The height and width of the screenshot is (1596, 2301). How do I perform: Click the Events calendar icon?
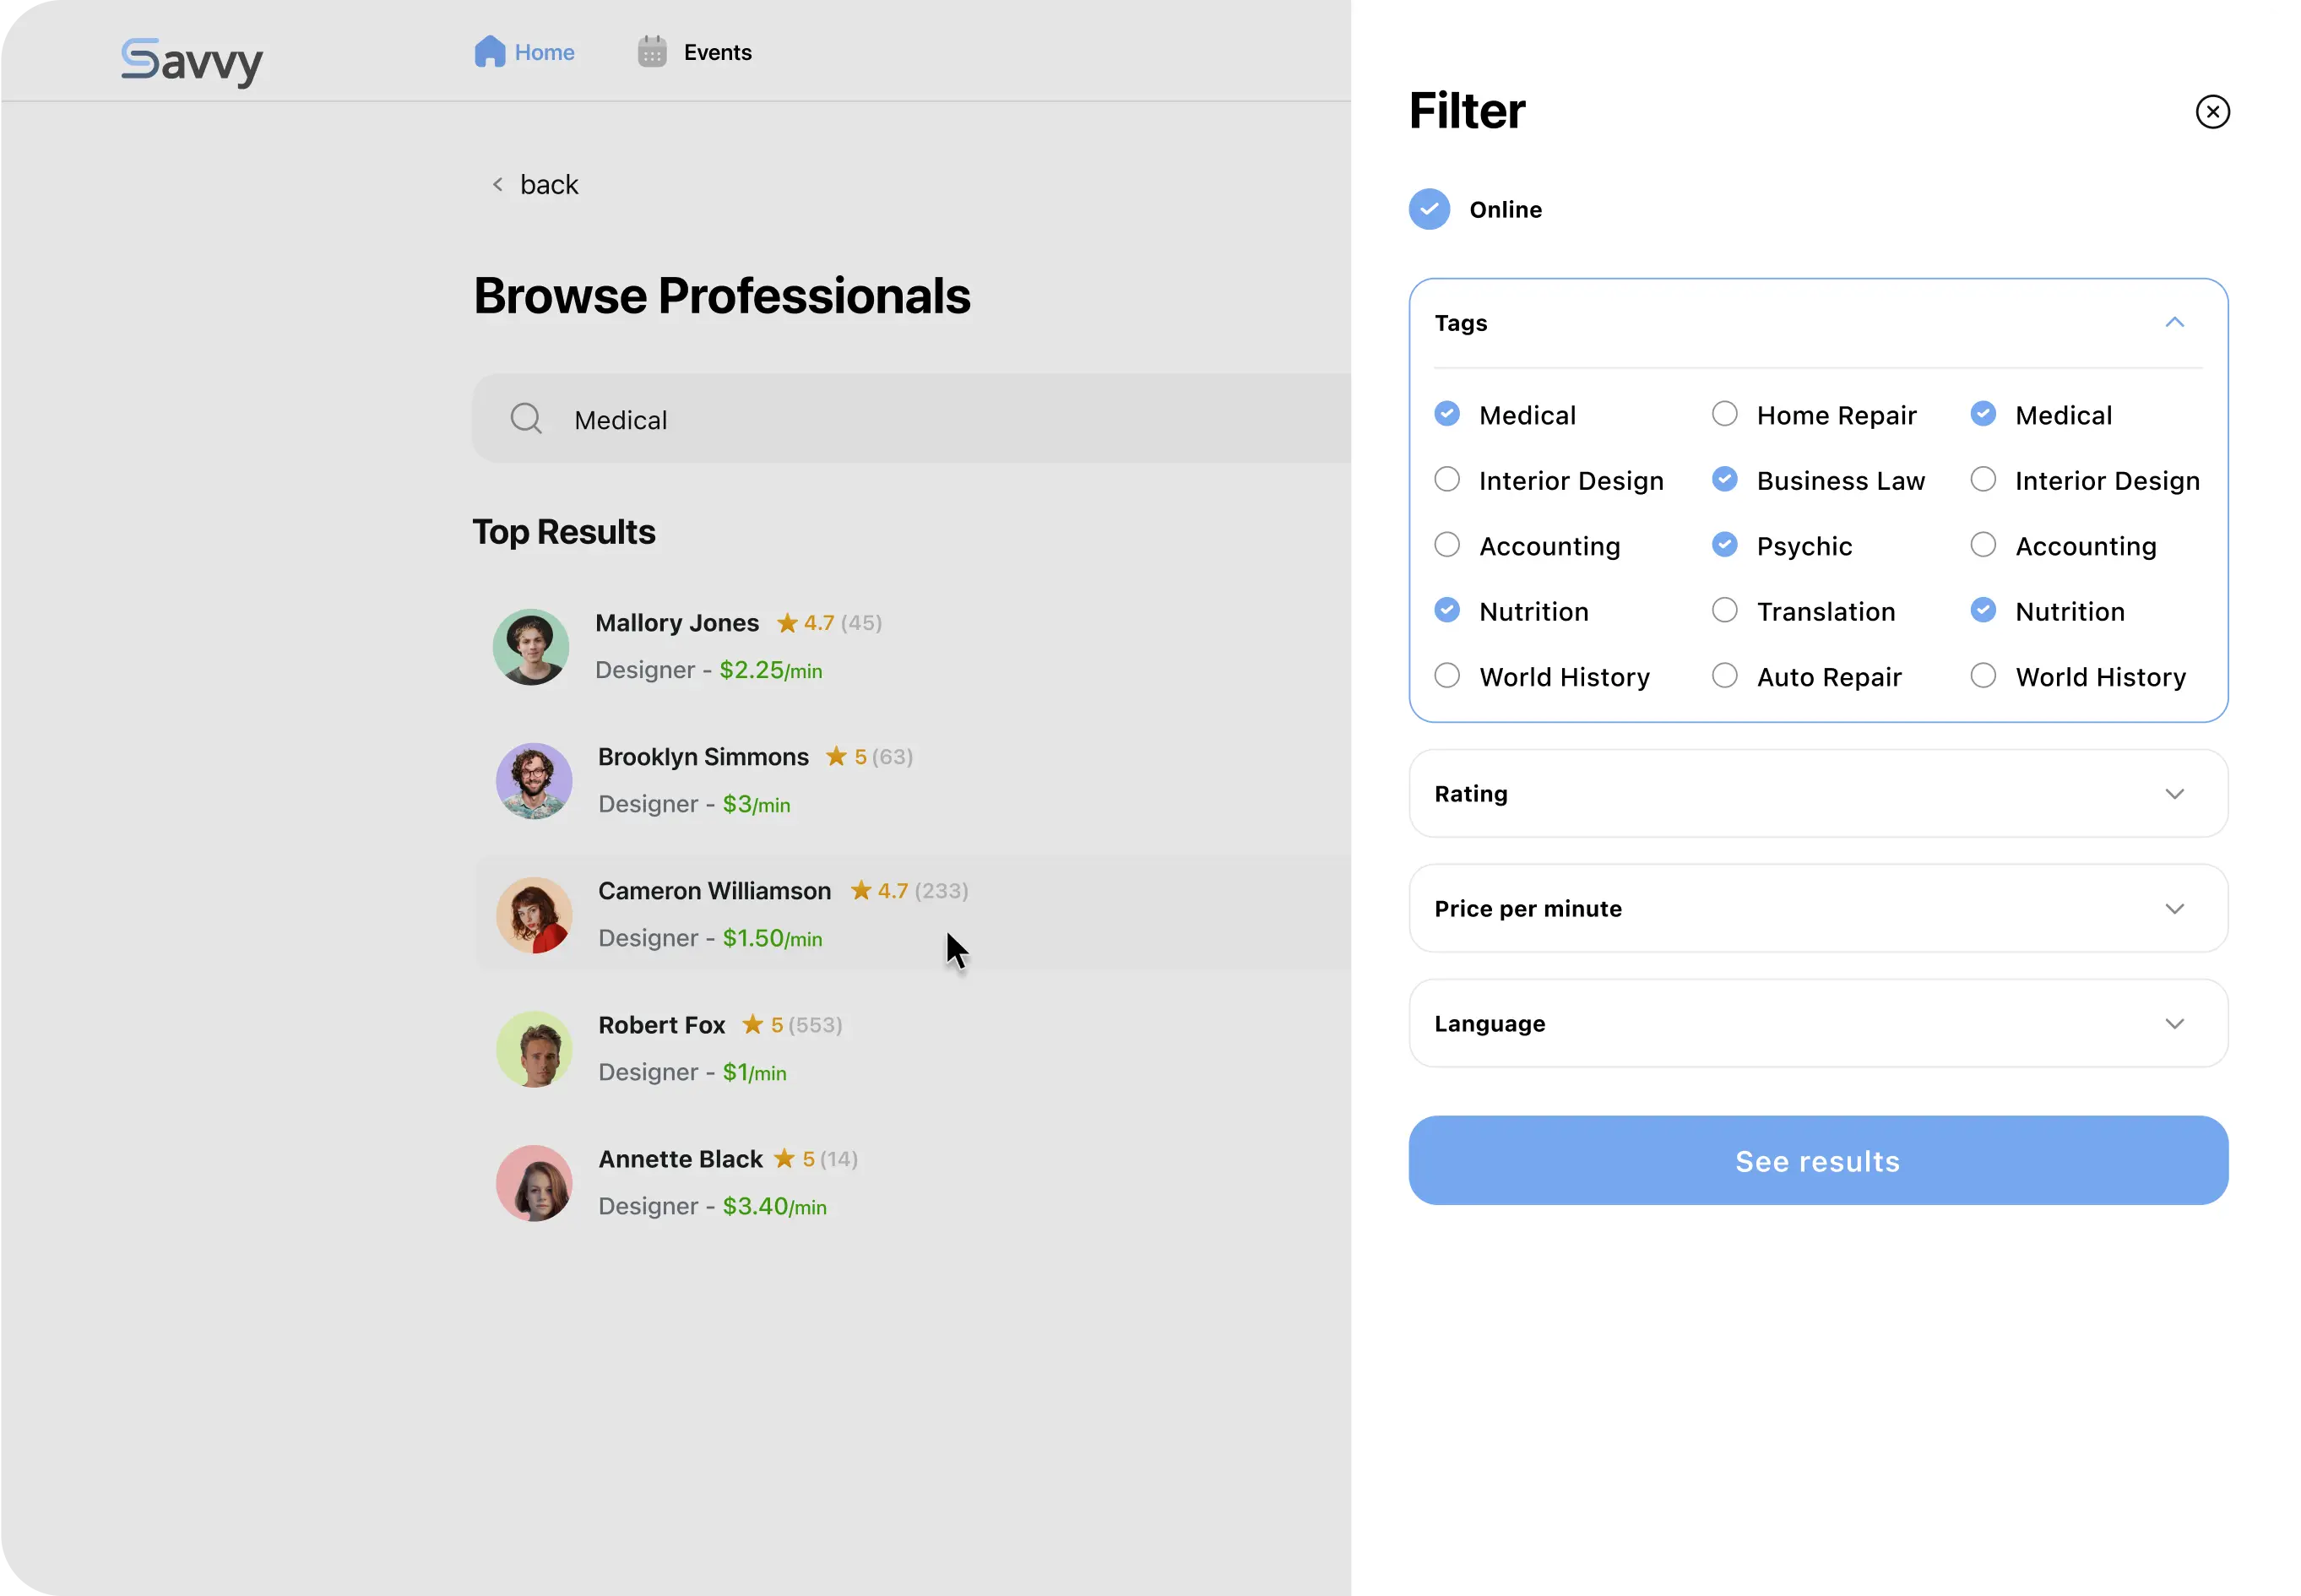click(652, 52)
